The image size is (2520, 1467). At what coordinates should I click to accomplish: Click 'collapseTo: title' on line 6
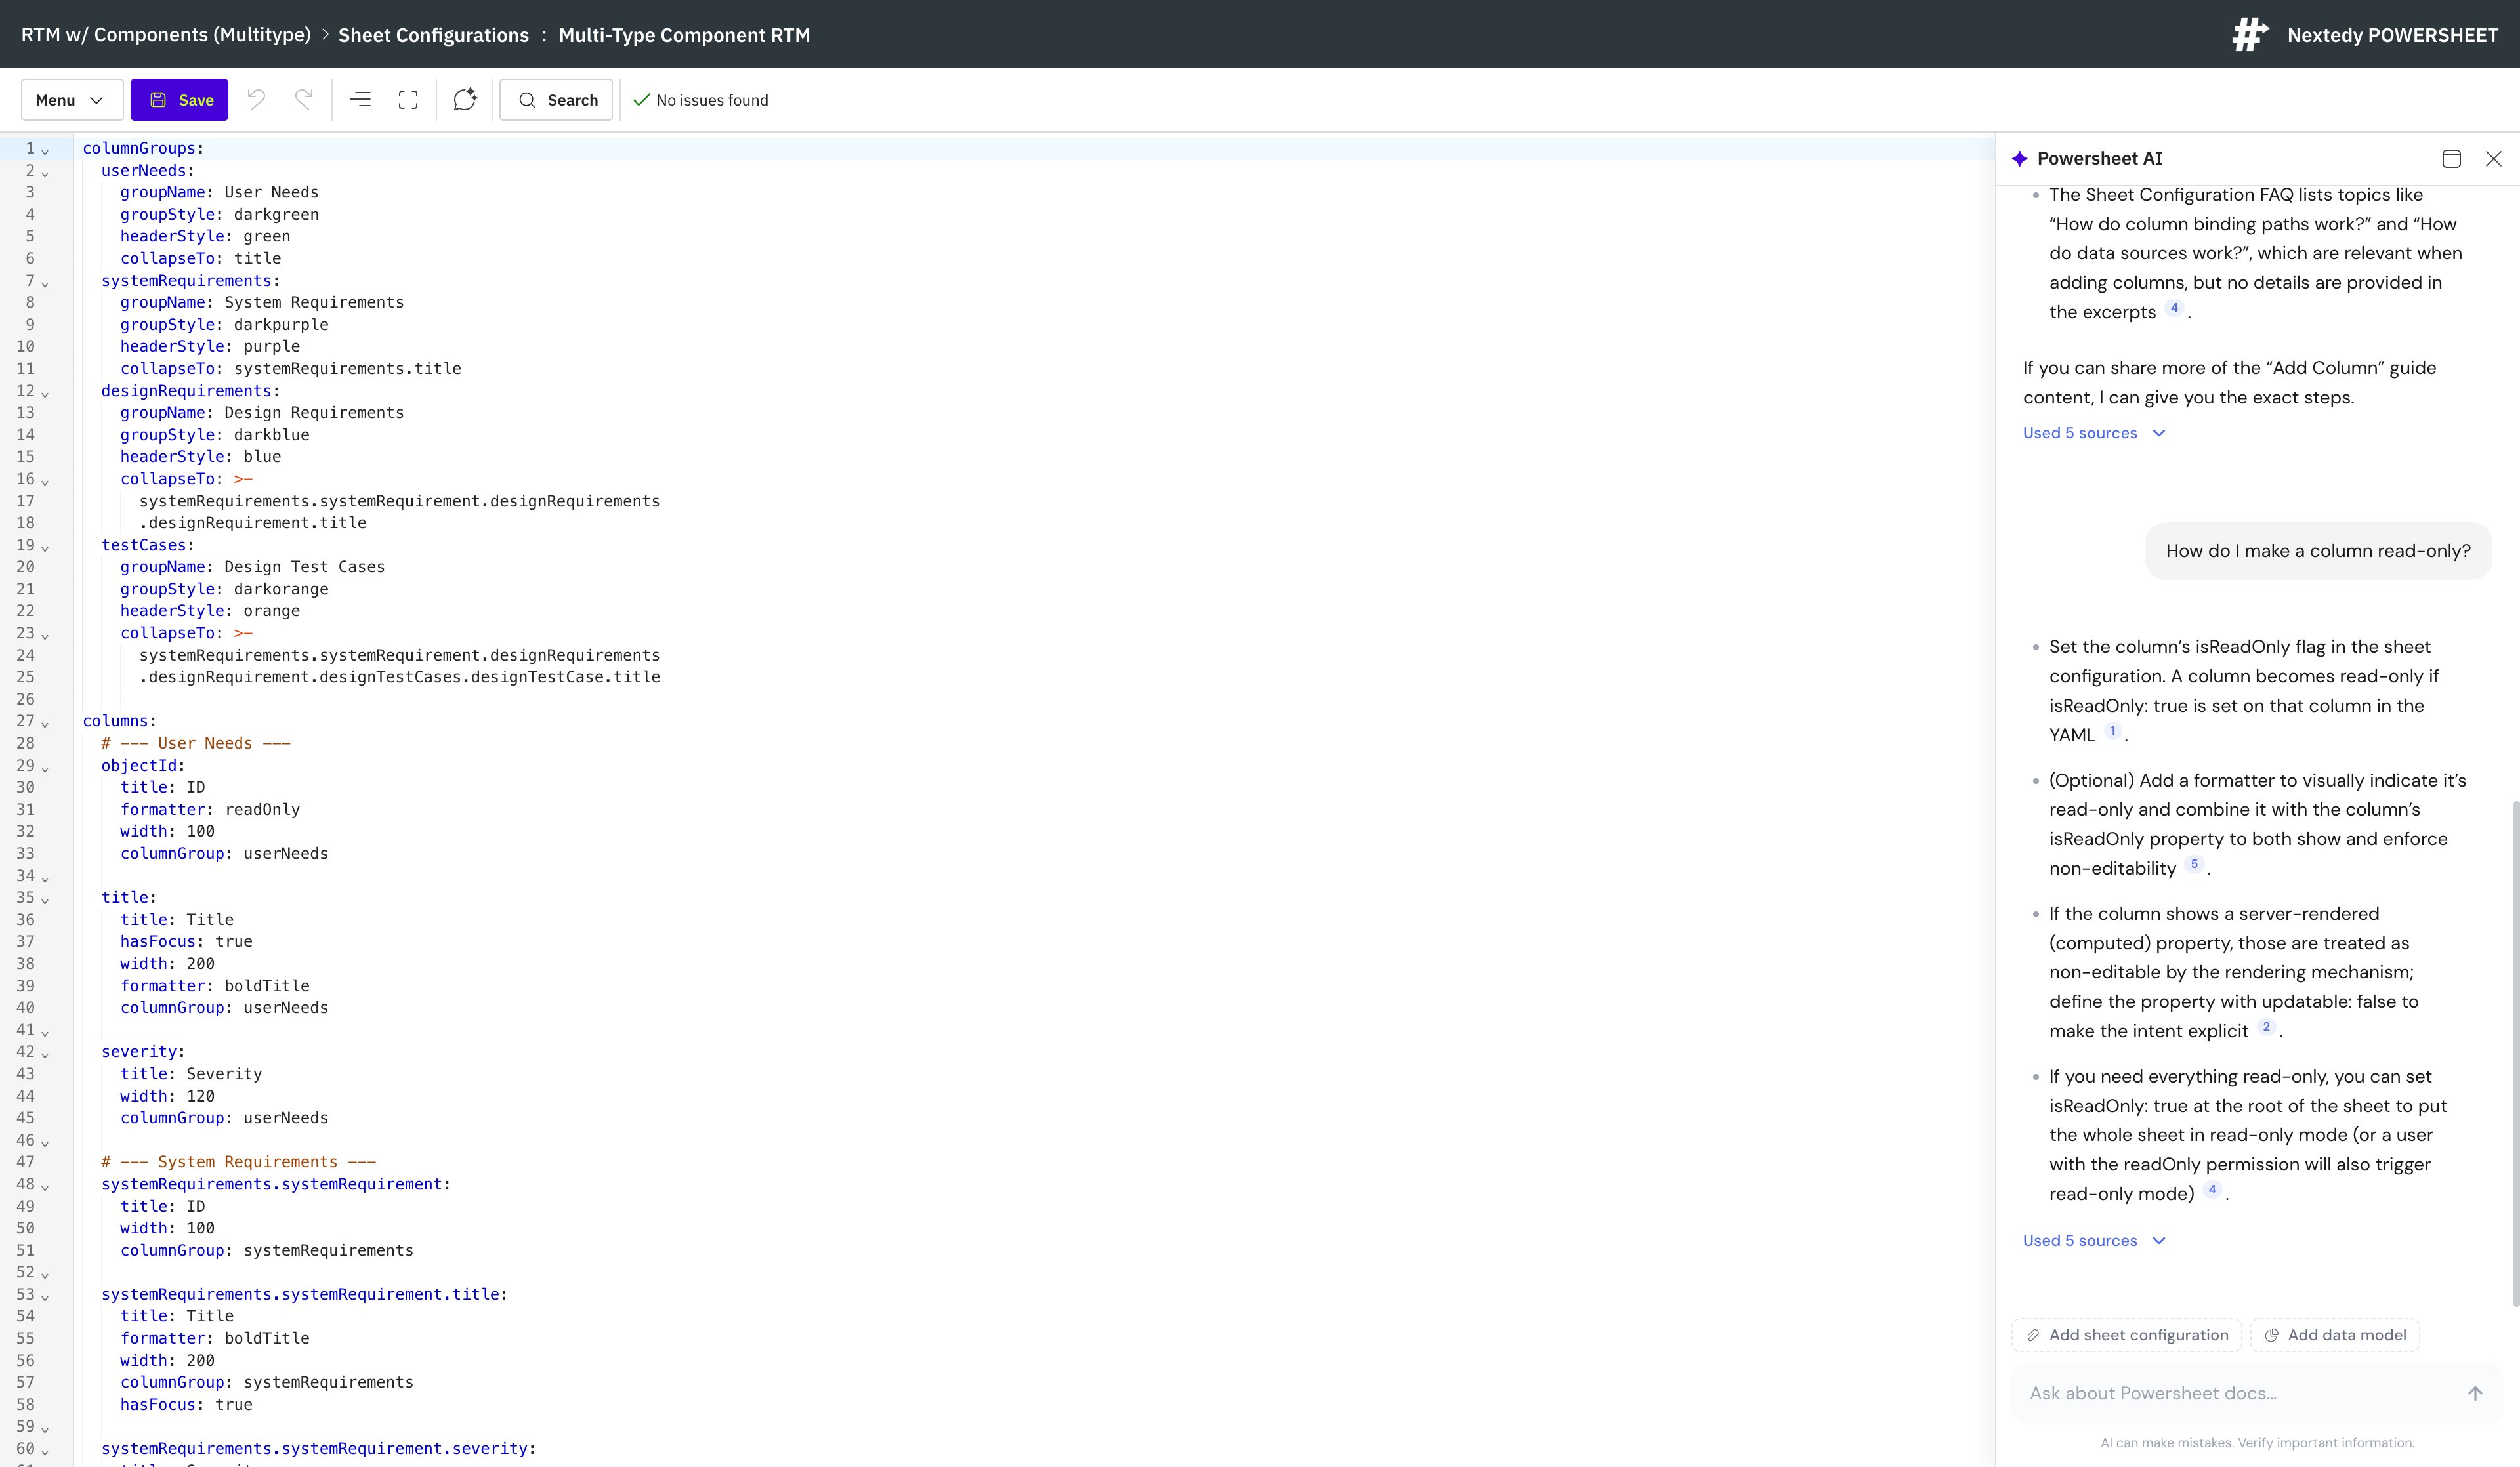pos(201,258)
